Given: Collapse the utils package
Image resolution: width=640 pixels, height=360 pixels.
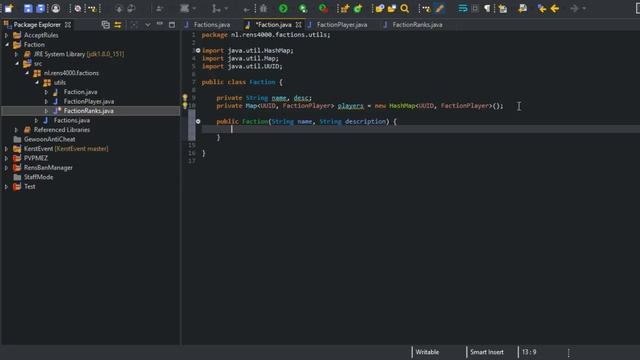Looking at the screenshot, I should coord(37,82).
